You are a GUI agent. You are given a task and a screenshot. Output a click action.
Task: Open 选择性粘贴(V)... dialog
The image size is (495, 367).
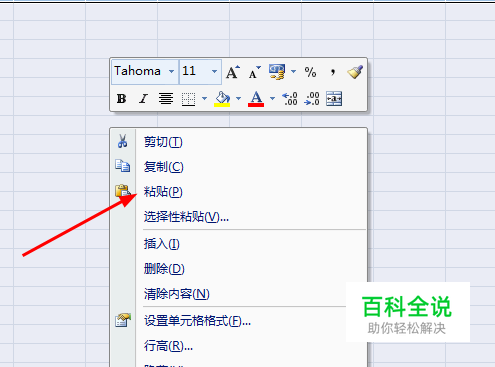(239, 217)
